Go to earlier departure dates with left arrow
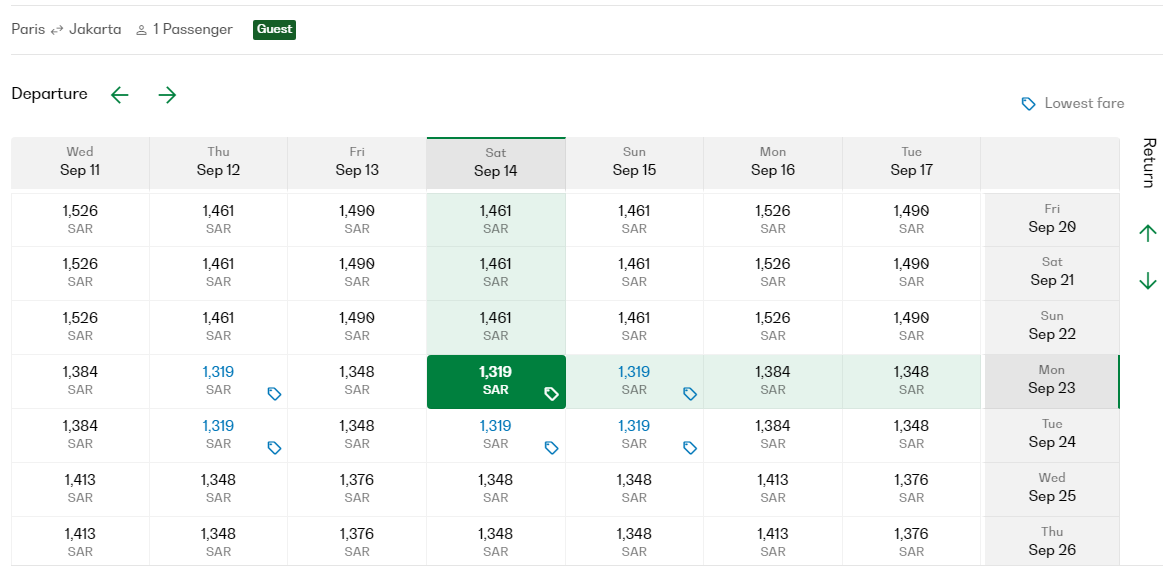The height and width of the screenshot is (574, 1168). 120,95
